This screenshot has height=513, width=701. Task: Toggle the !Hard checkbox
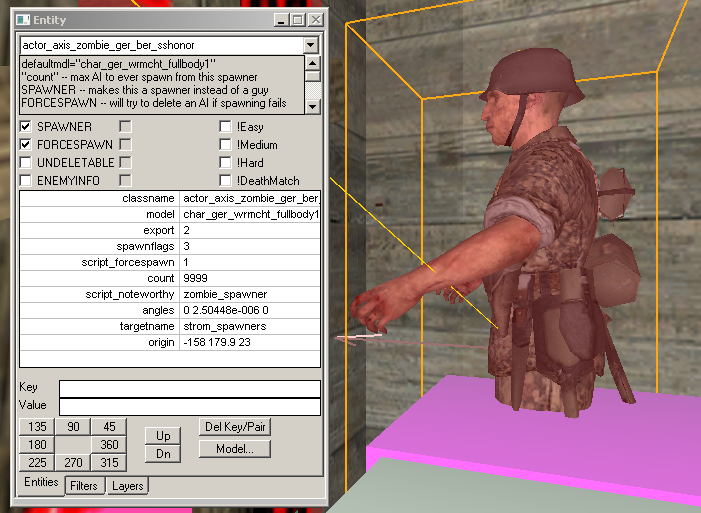point(225,162)
